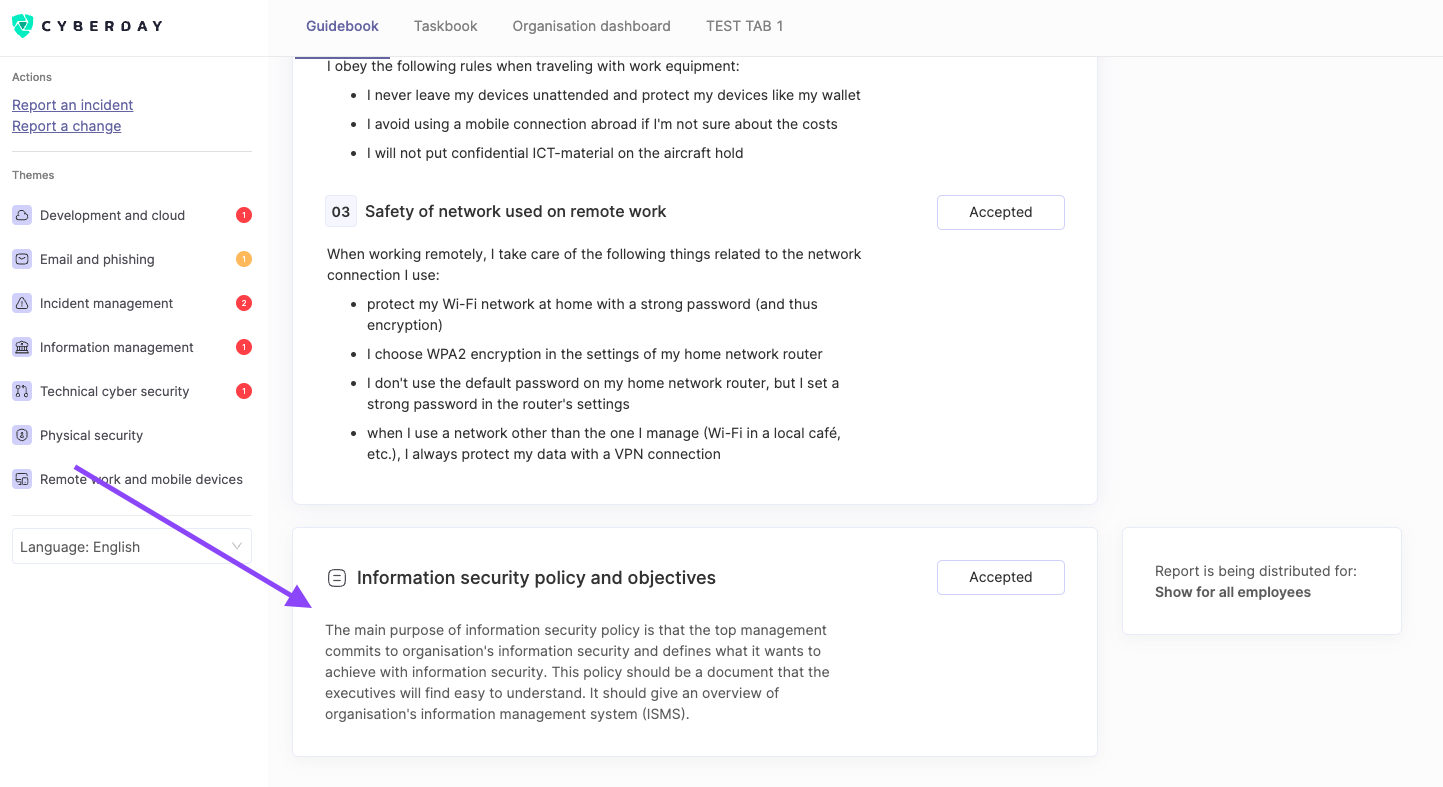Click the Physical security icon
This screenshot has height=787, width=1443.
pos(22,435)
